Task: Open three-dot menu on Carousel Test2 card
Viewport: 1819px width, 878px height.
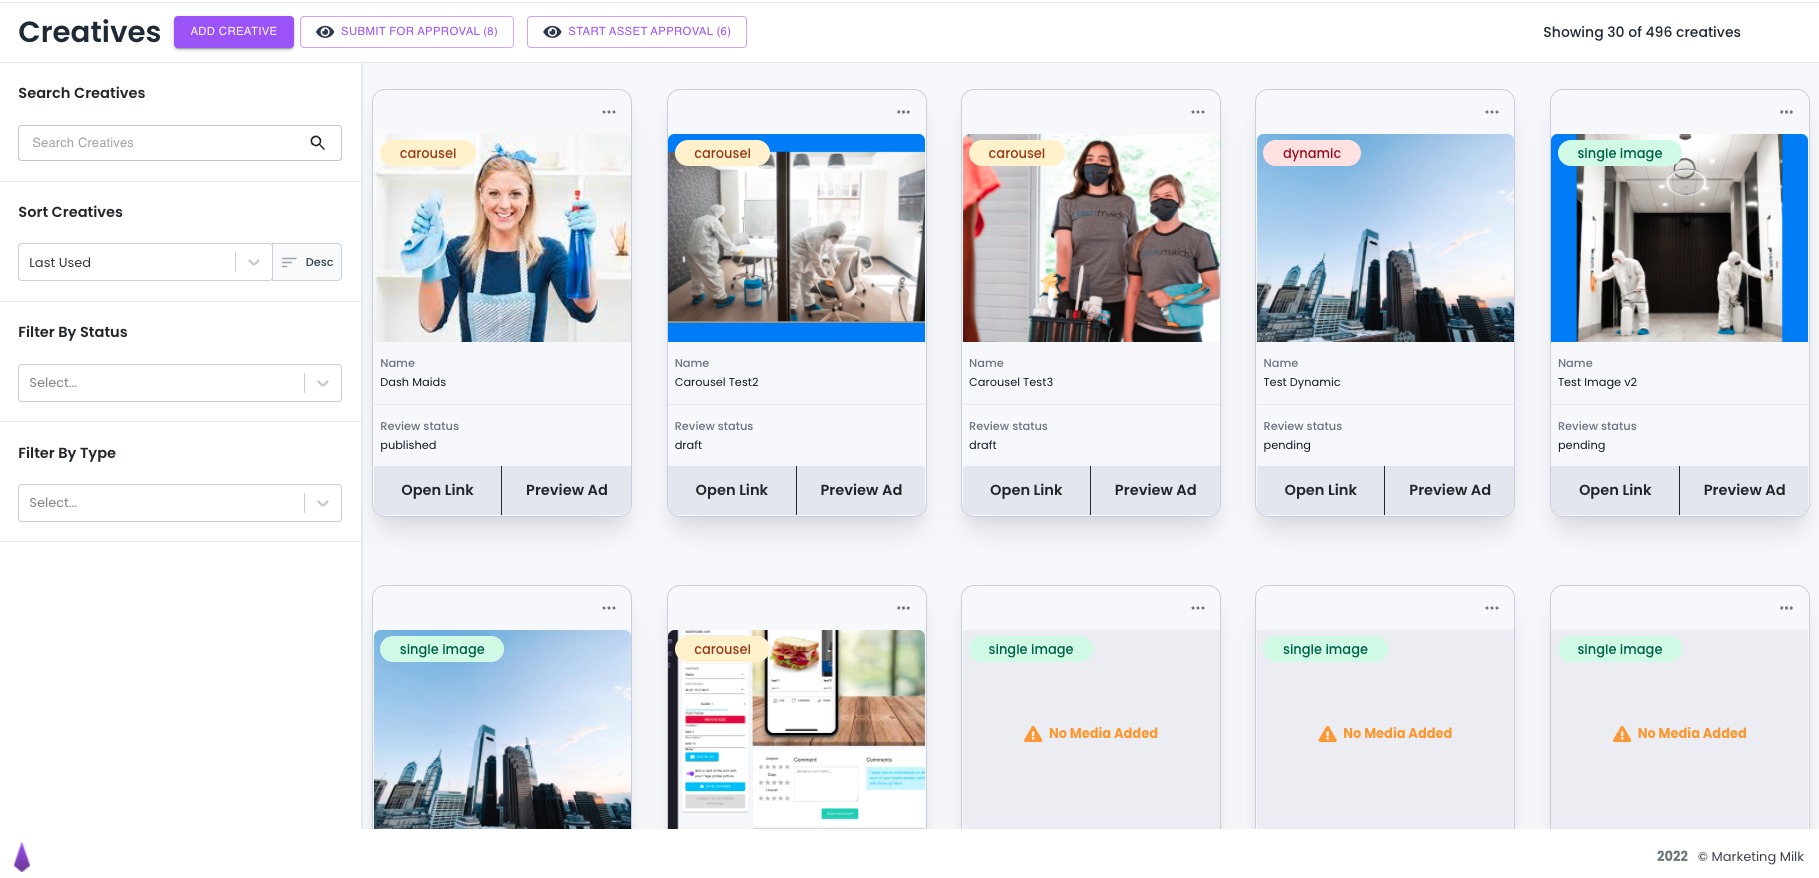Action: pos(903,112)
